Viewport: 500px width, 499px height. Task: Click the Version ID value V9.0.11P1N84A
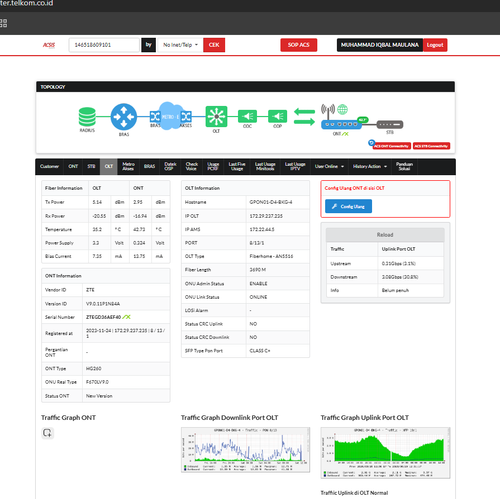tap(103, 304)
